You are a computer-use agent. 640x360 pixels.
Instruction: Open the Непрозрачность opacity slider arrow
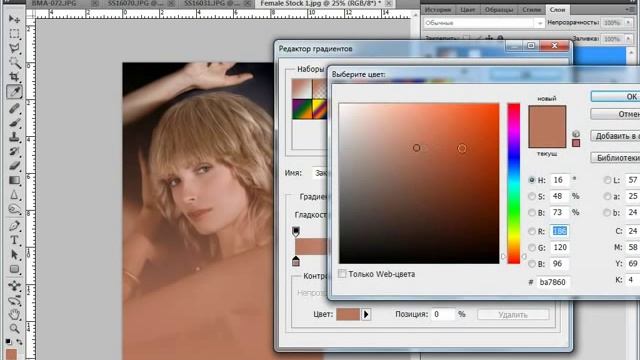pyautogui.click(x=628, y=23)
